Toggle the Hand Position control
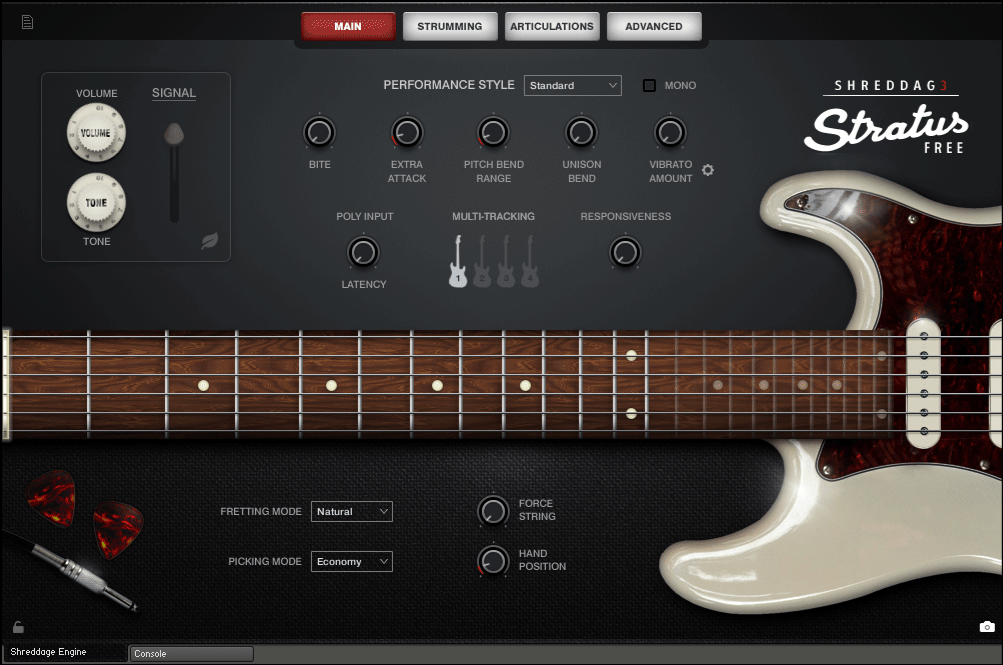Image resolution: width=1003 pixels, height=665 pixels. point(493,561)
